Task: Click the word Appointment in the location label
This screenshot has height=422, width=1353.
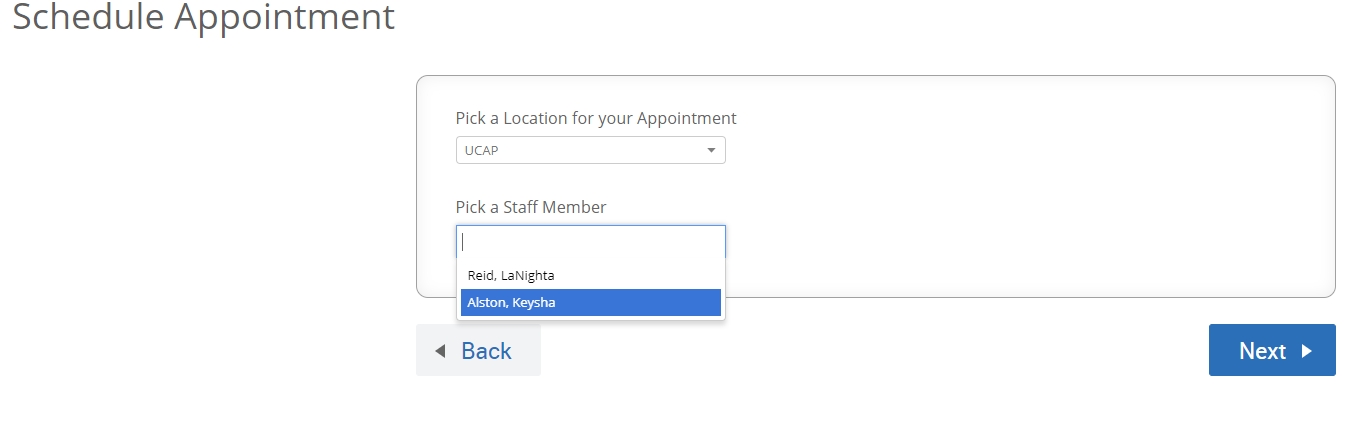Action: [x=687, y=118]
